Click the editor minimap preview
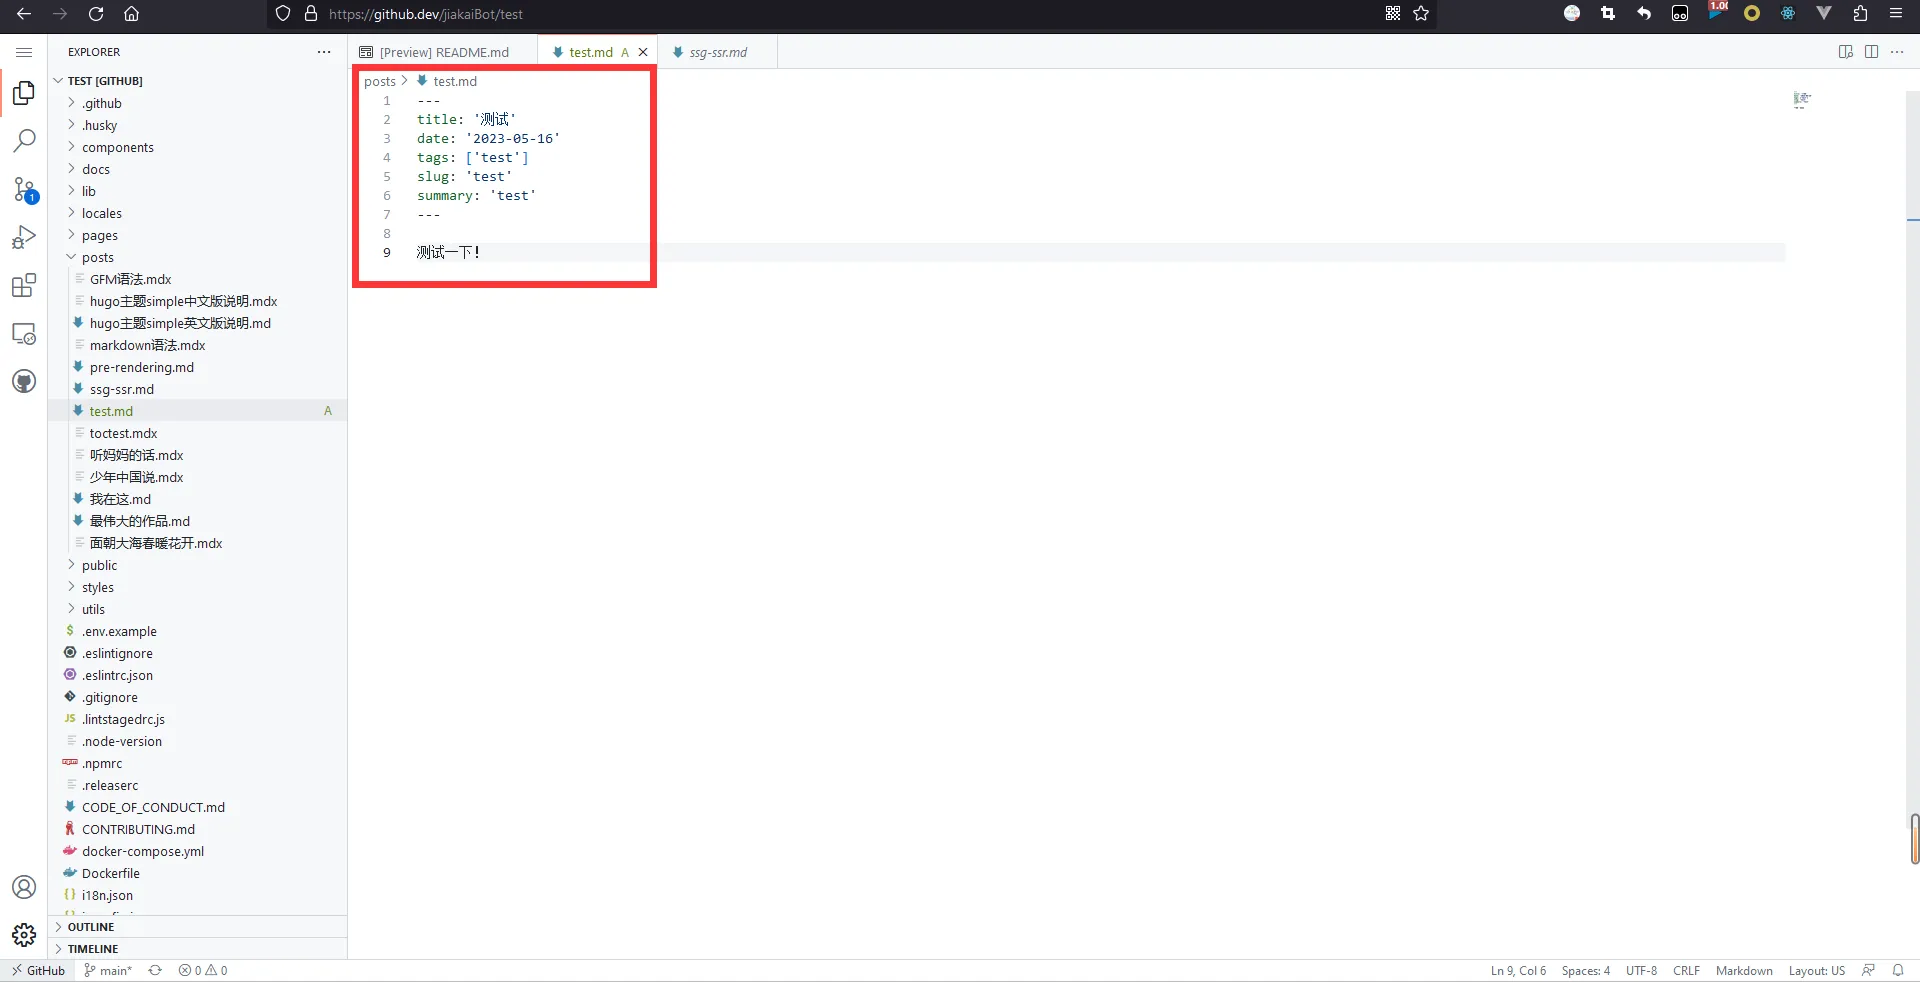The image size is (1920, 982). (1802, 99)
